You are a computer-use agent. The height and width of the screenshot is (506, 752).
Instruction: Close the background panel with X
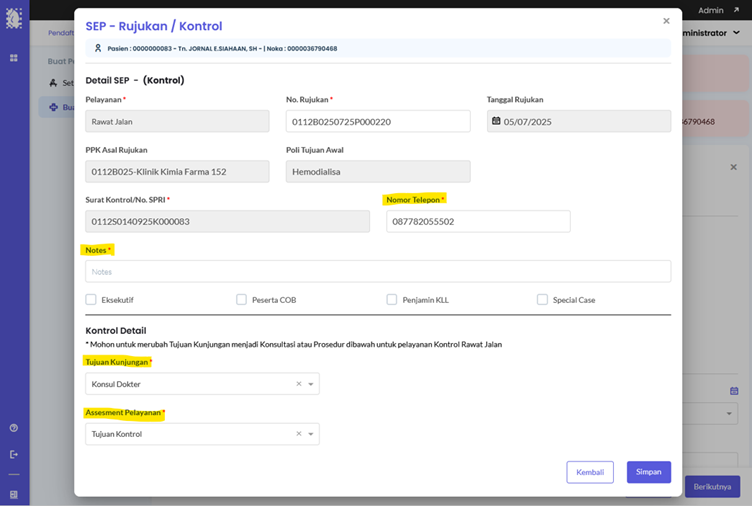[x=733, y=167]
